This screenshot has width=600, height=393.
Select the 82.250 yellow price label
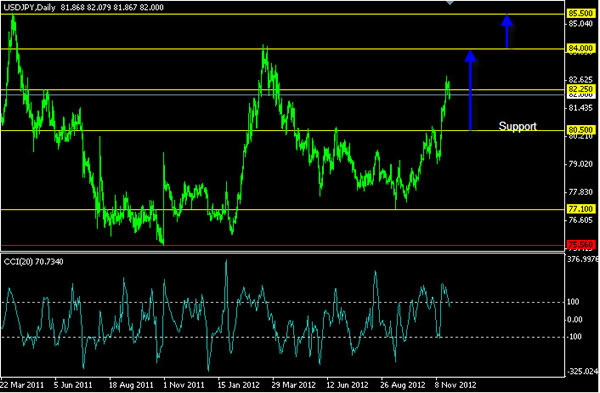580,89
